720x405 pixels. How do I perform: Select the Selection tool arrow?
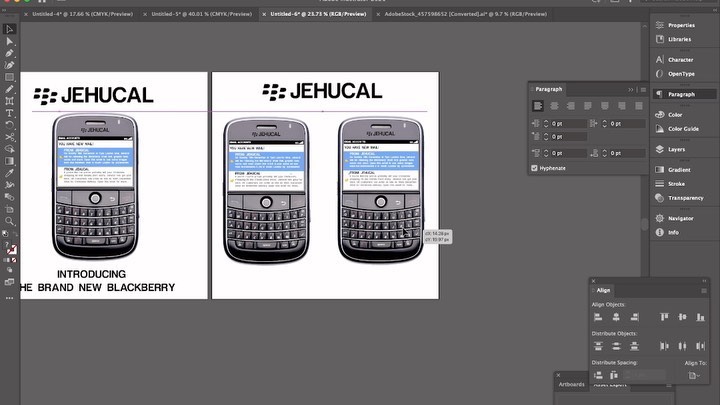9,29
